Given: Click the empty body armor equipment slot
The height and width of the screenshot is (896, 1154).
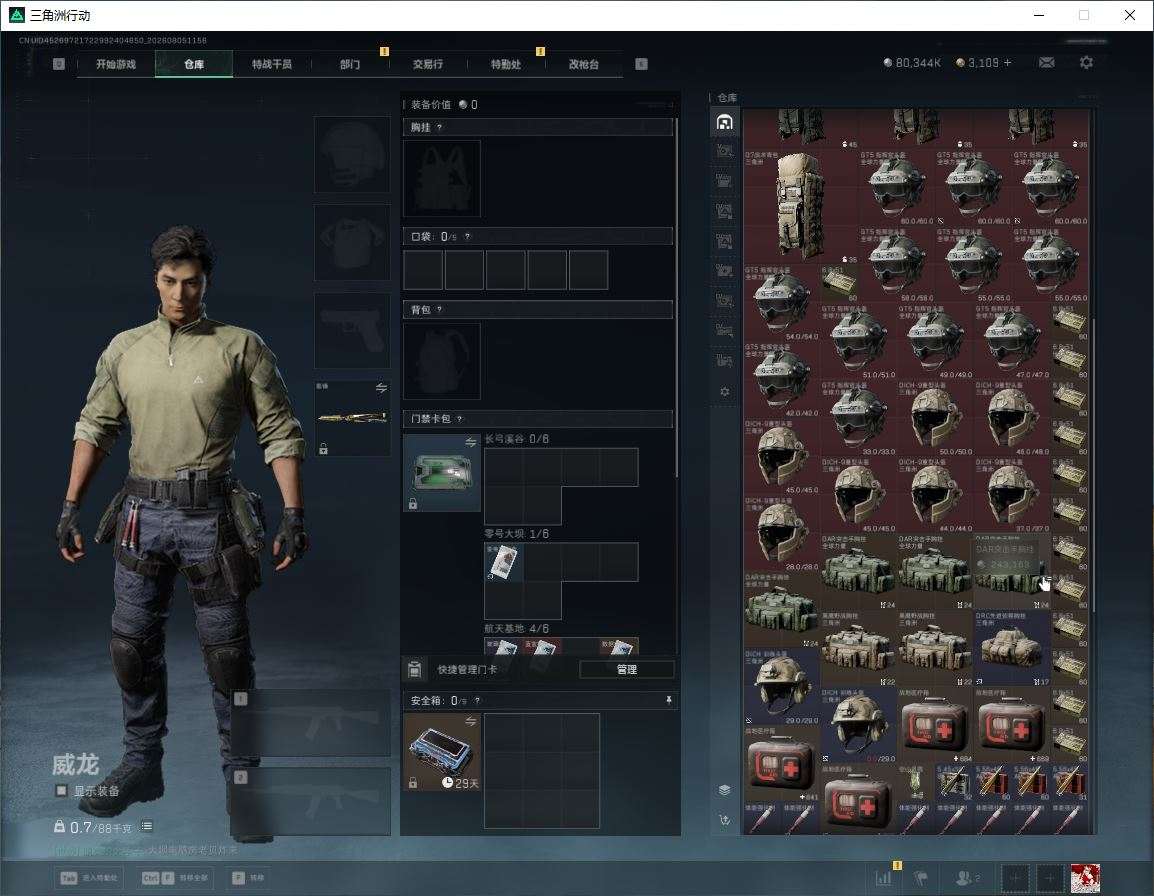Looking at the screenshot, I should pyautogui.click(x=352, y=242).
